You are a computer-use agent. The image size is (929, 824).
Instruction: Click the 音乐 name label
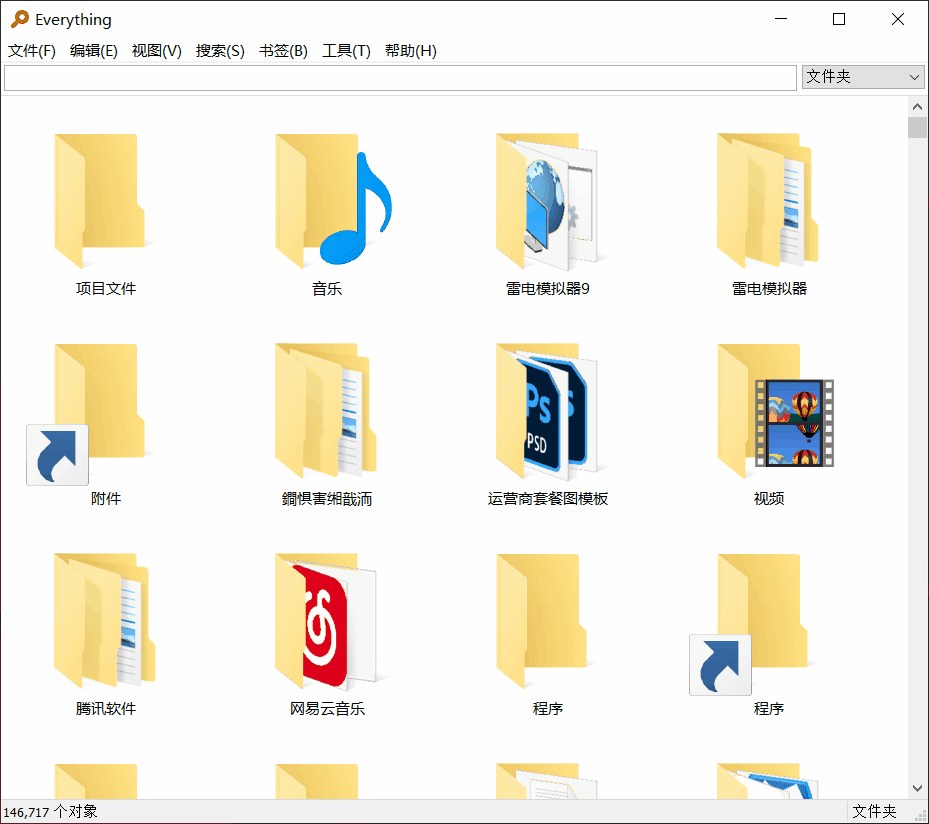[326, 288]
